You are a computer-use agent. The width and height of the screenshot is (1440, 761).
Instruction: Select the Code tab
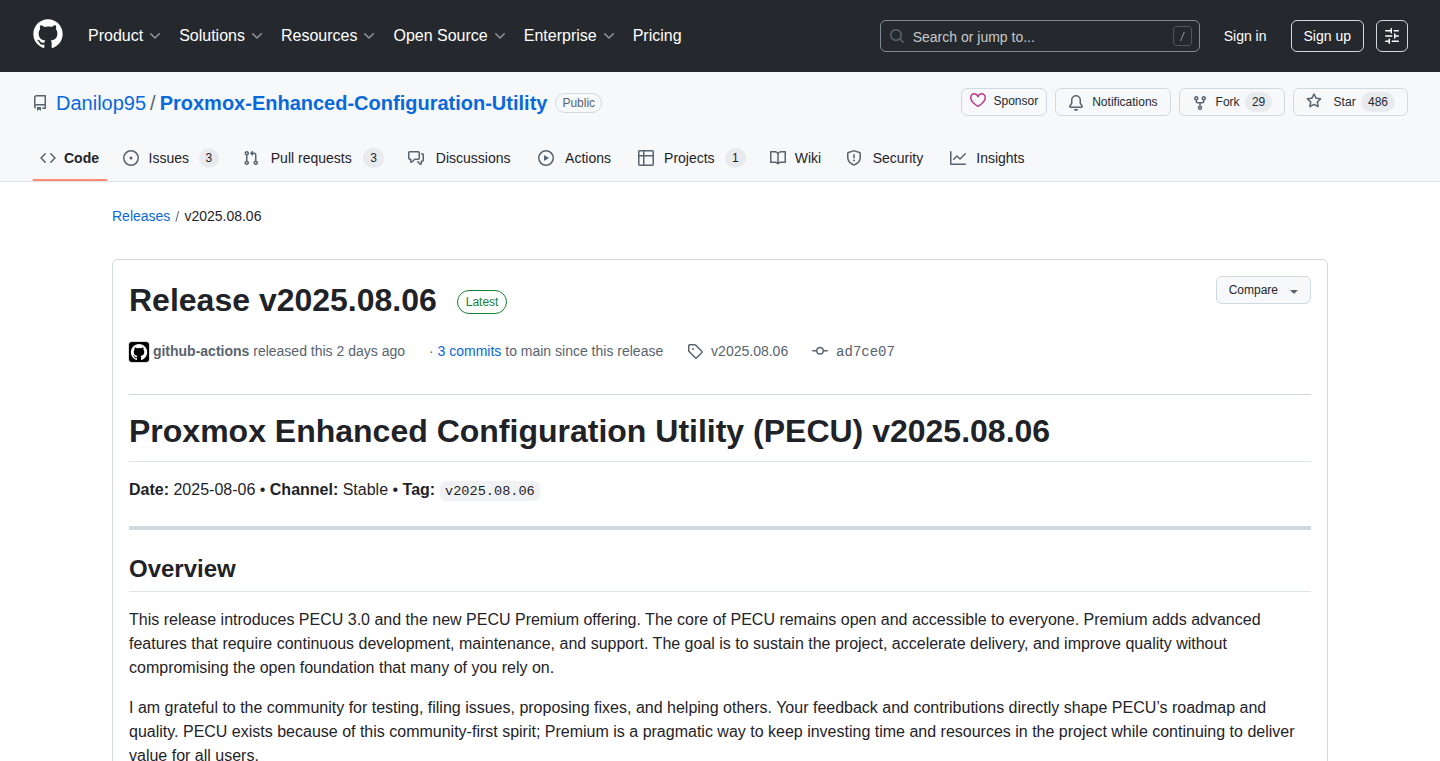coord(70,158)
